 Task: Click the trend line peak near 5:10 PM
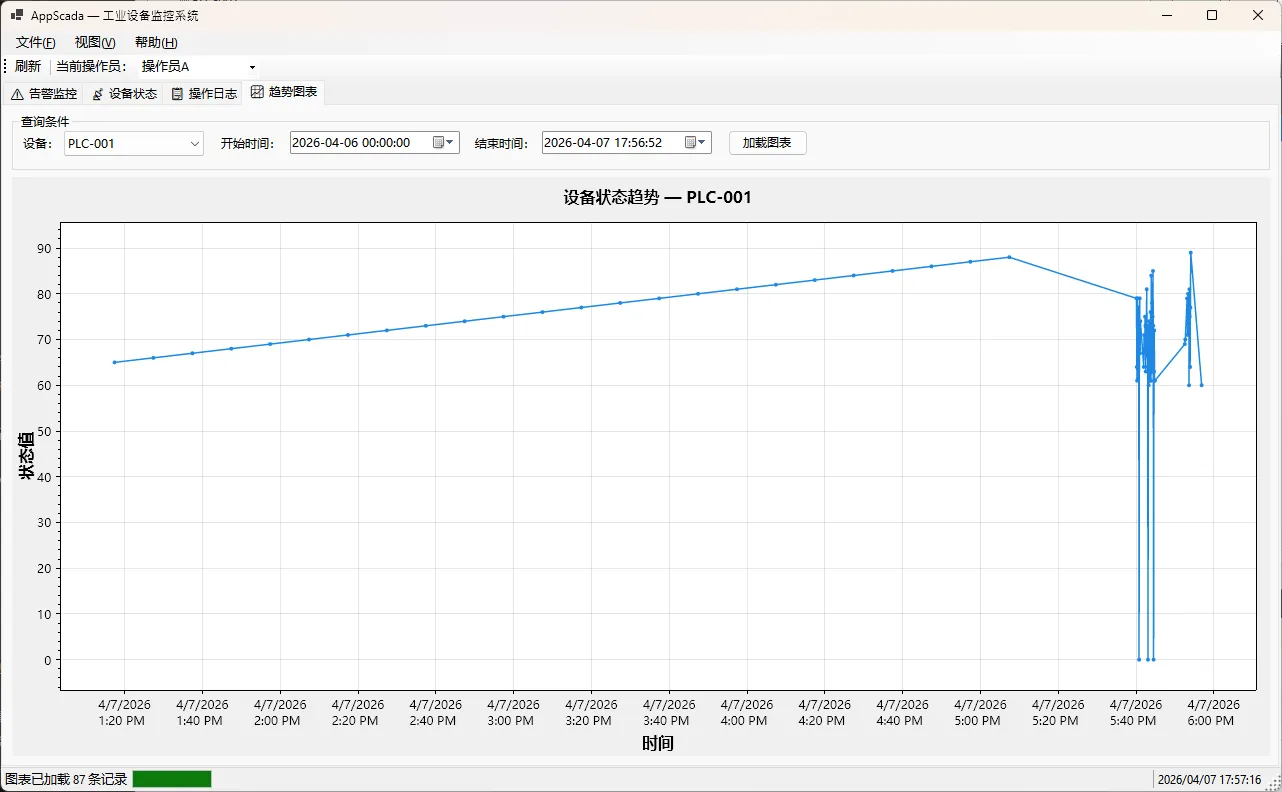click(1009, 257)
